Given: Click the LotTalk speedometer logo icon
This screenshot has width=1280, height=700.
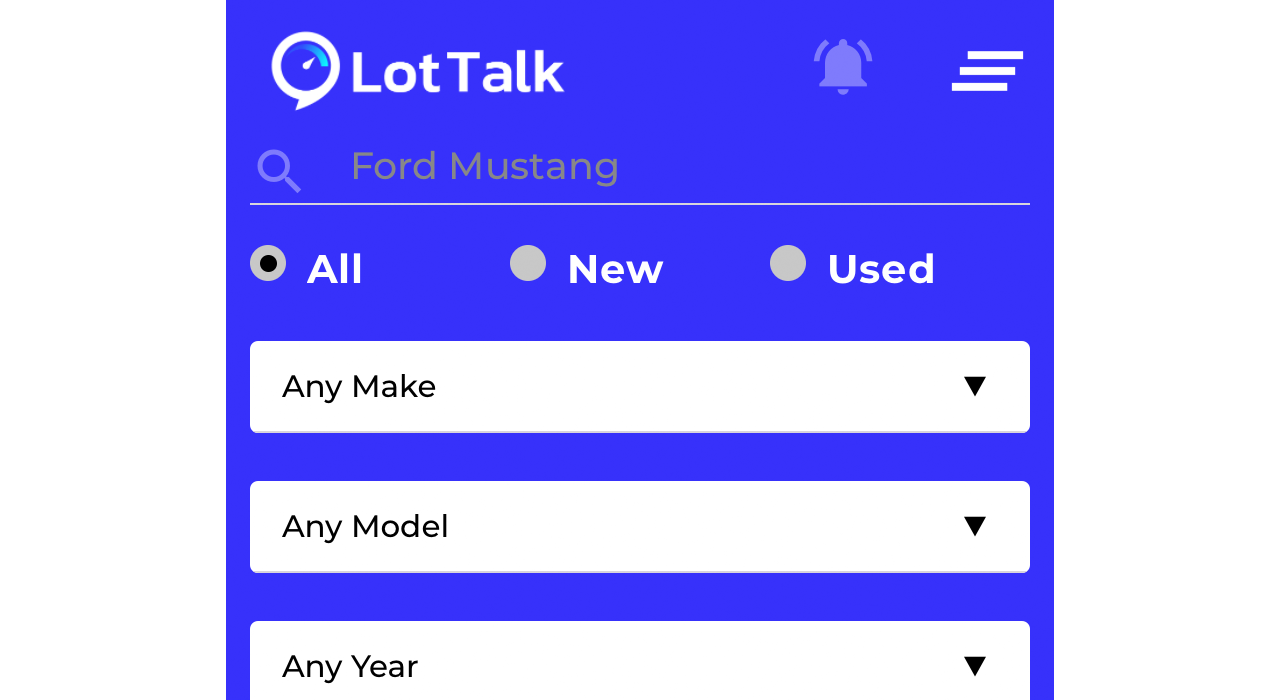Looking at the screenshot, I should [x=306, y=70].
